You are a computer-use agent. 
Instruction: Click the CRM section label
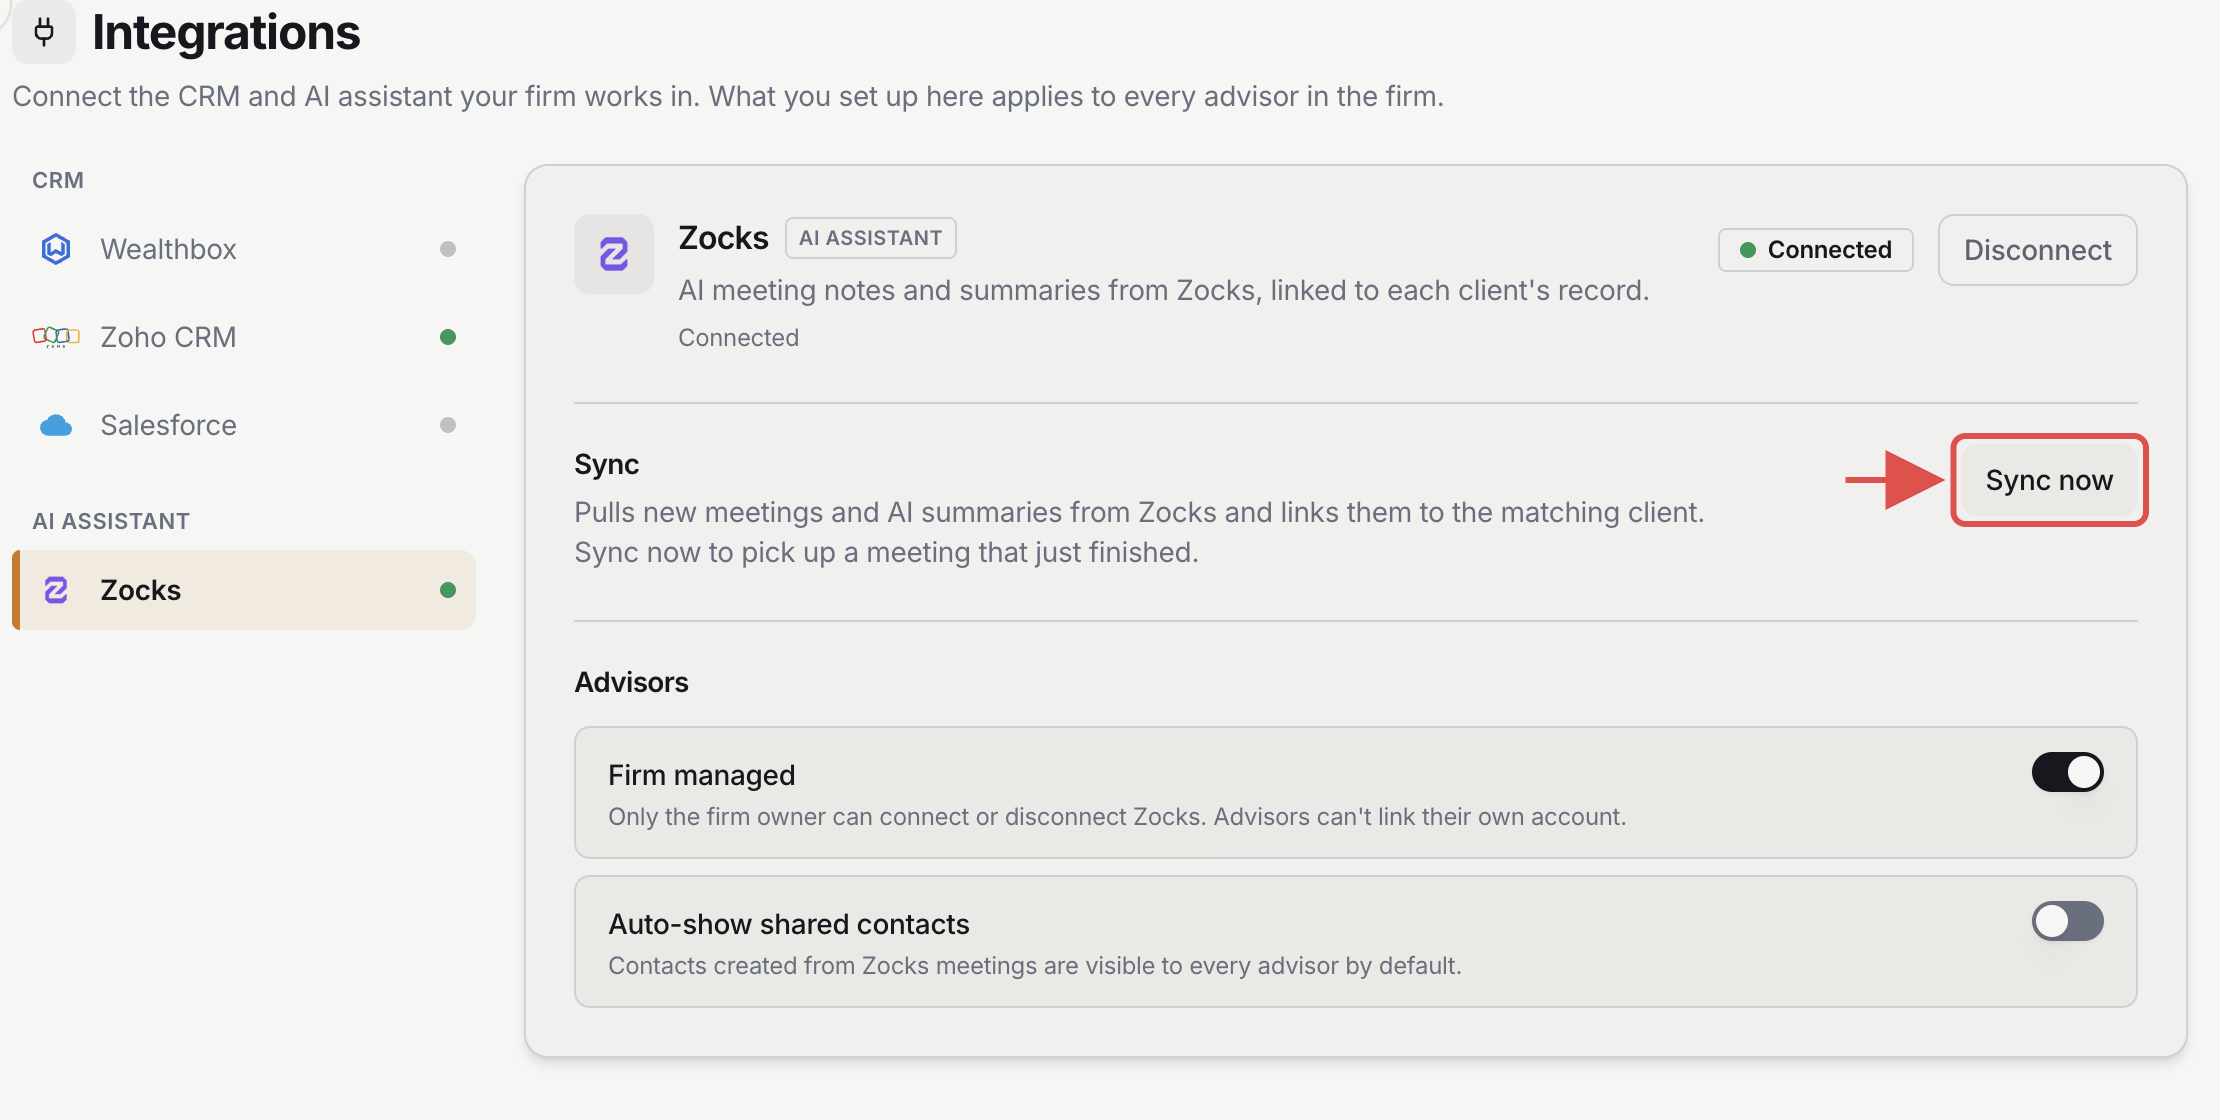pos(58,180)
